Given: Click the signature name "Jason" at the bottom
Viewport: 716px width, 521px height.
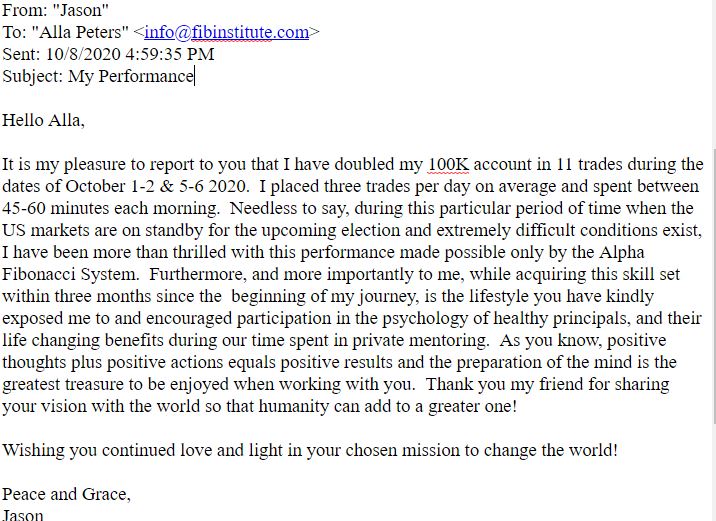Looking at the screenshot, I should point(23,515).
